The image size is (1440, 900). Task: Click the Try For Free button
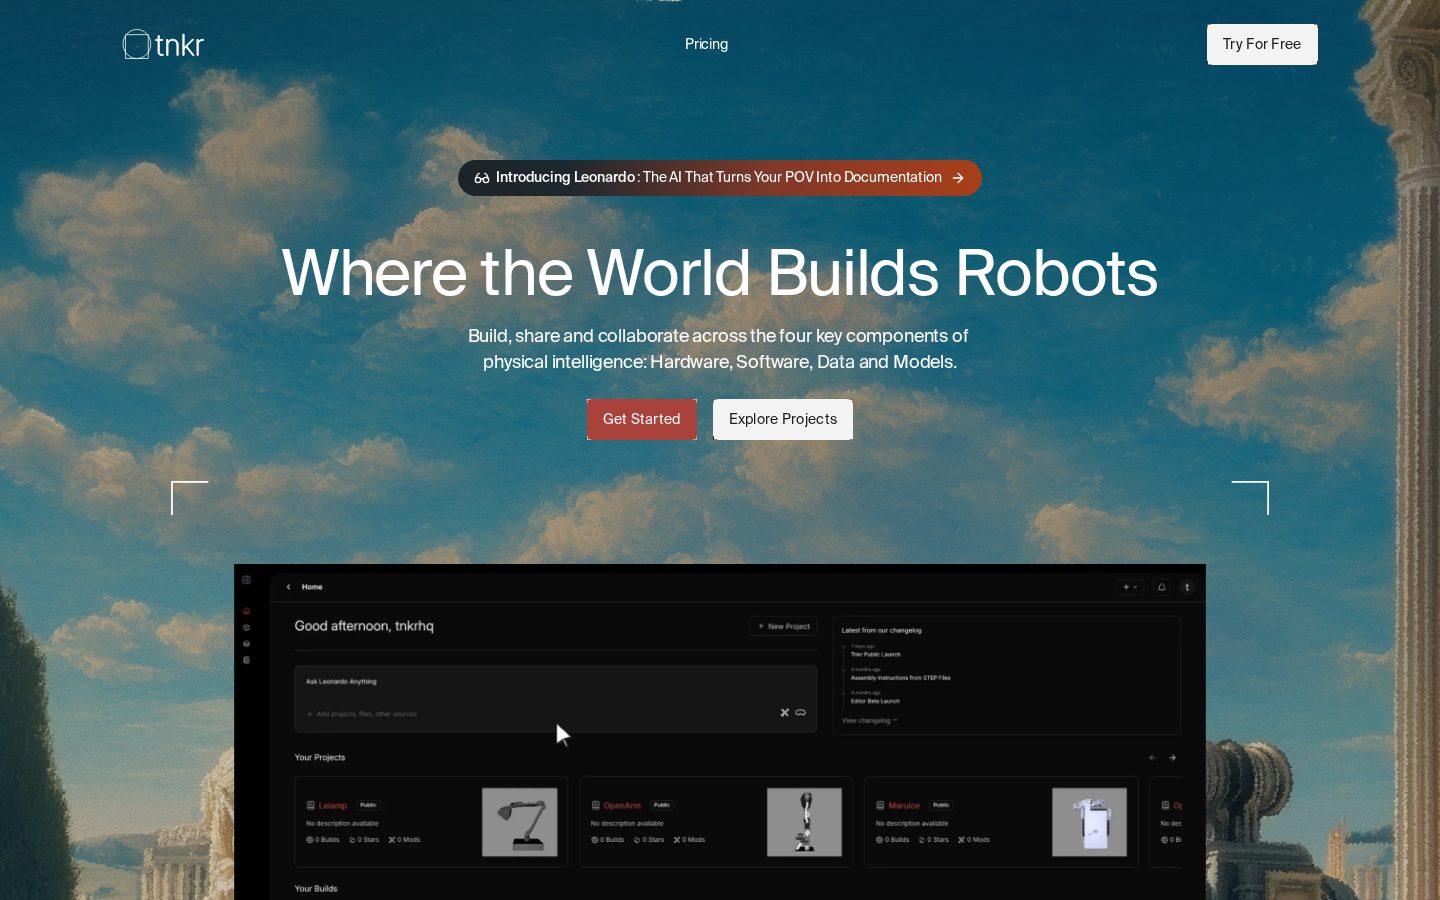coord(1262,44)
